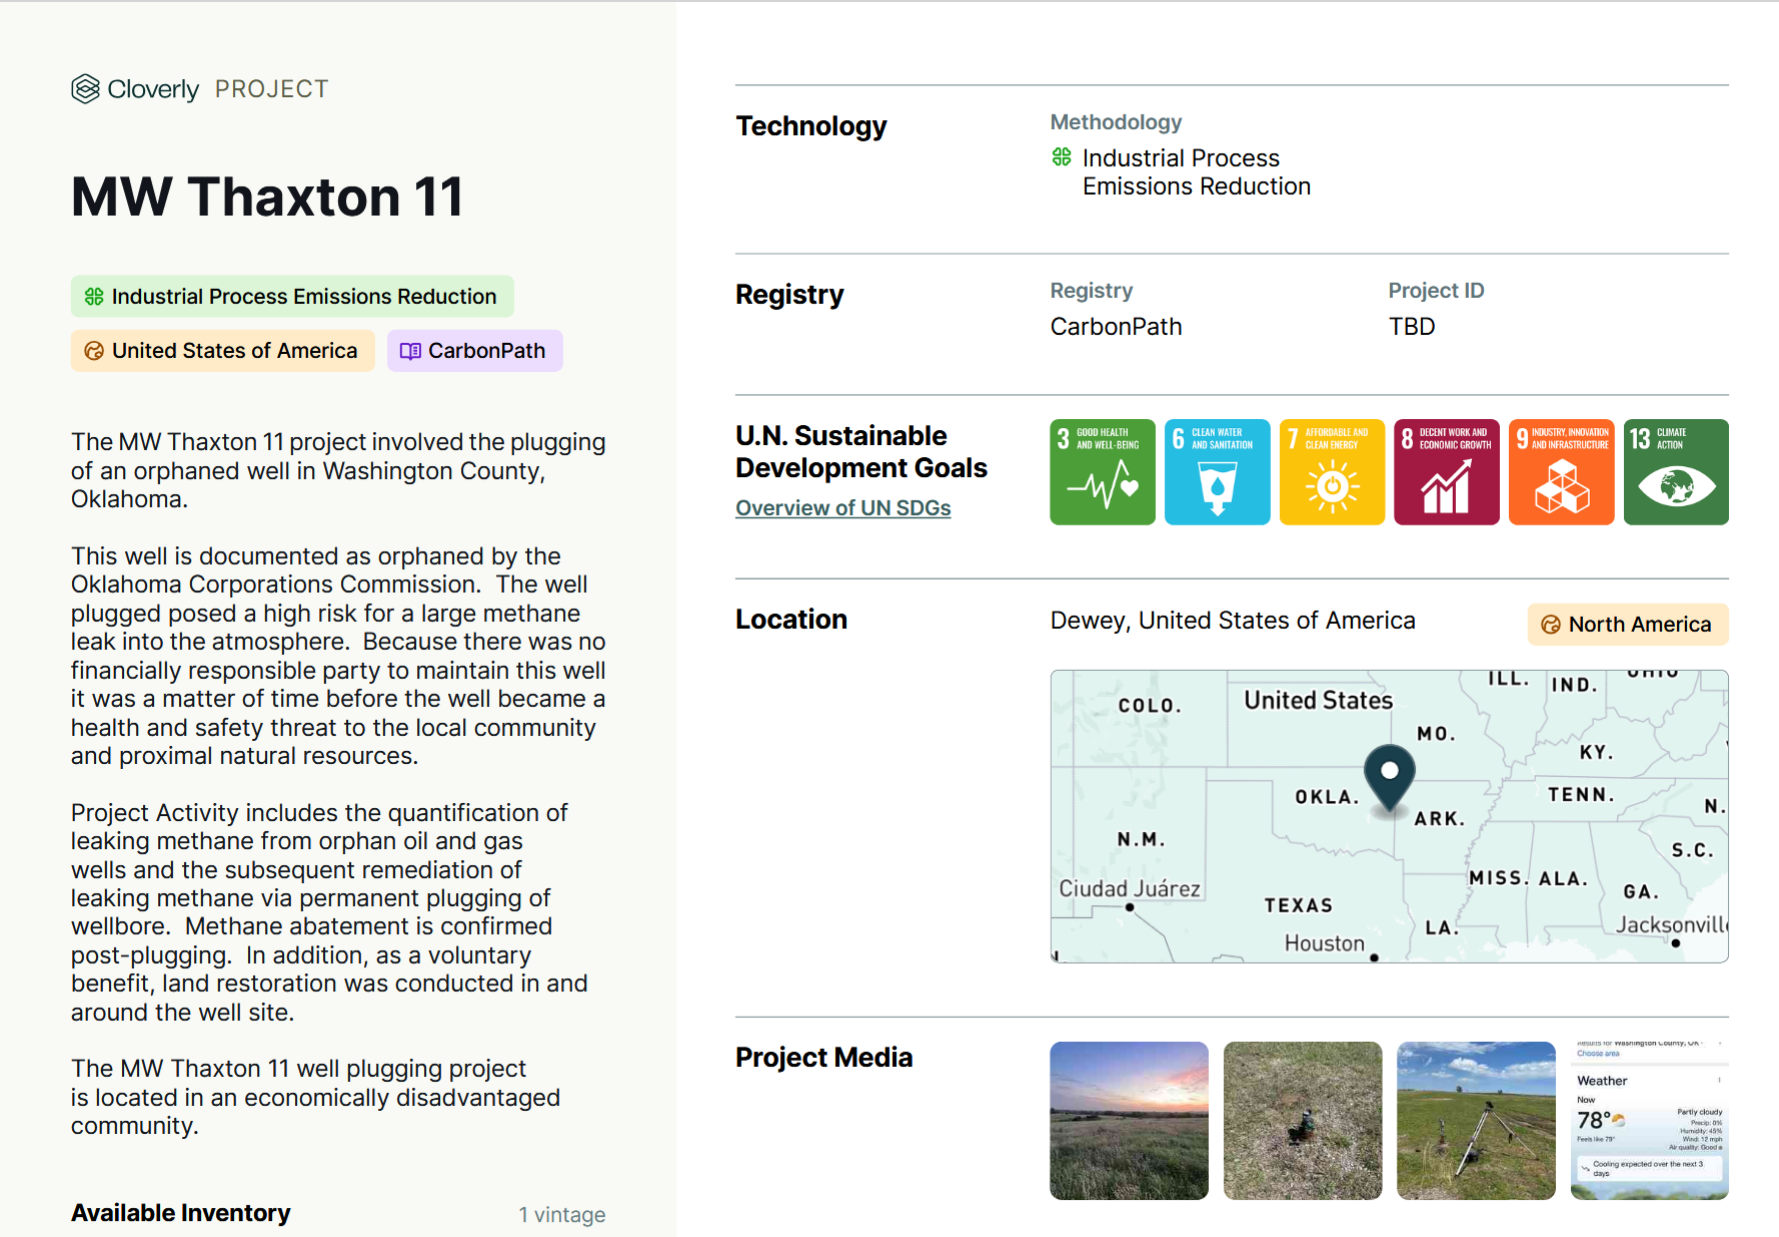Image resolution: width=1779 pixels, height=1237 pixels.
Task: Click the Houston label on the map
Action: [1324, 943]
